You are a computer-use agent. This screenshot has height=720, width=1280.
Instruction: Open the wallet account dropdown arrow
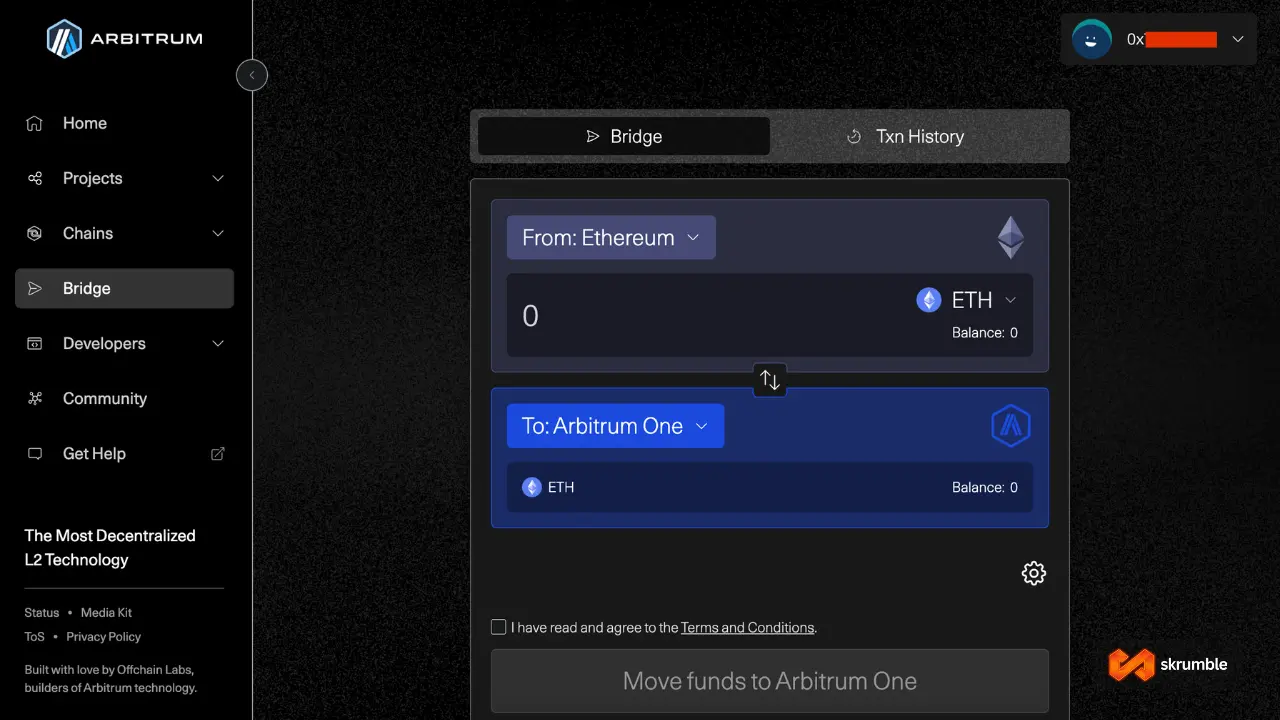(1238, 39)
